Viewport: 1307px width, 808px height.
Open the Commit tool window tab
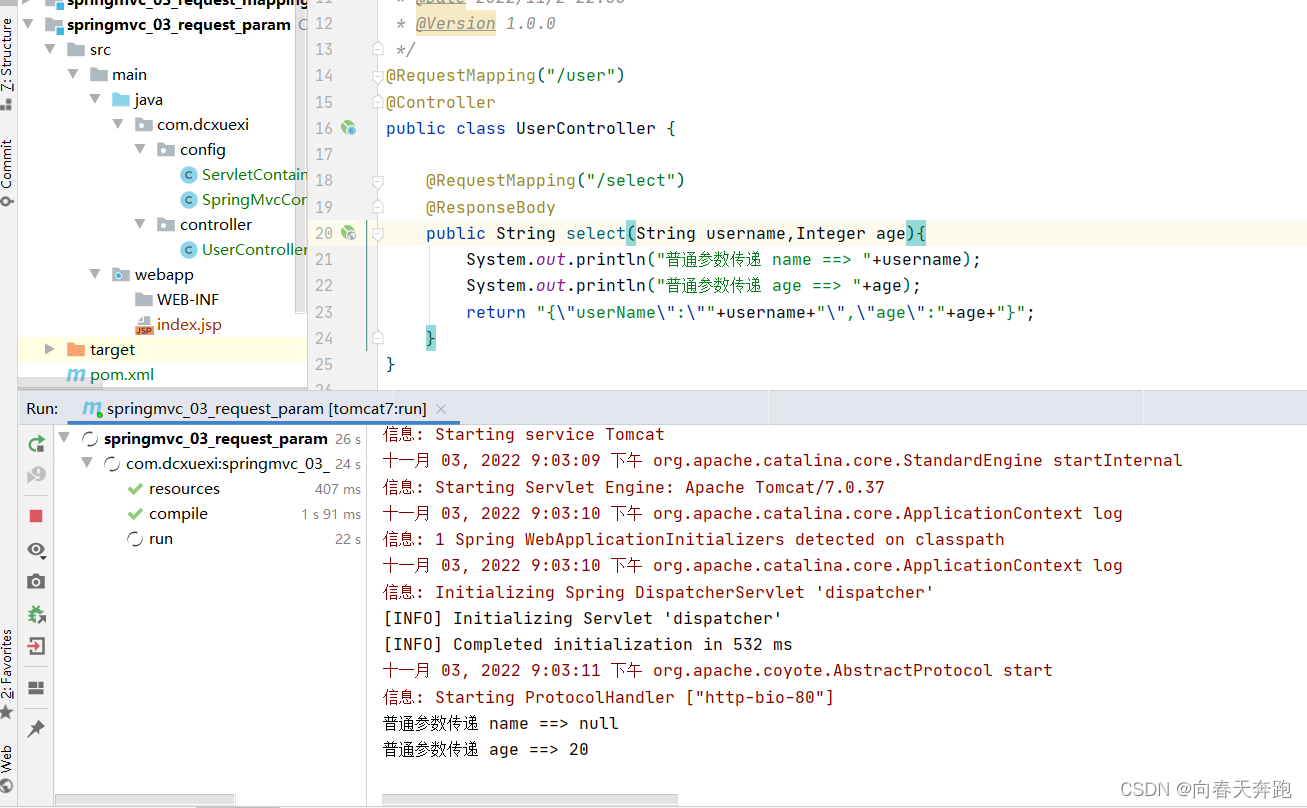click(x=8, y=164)
